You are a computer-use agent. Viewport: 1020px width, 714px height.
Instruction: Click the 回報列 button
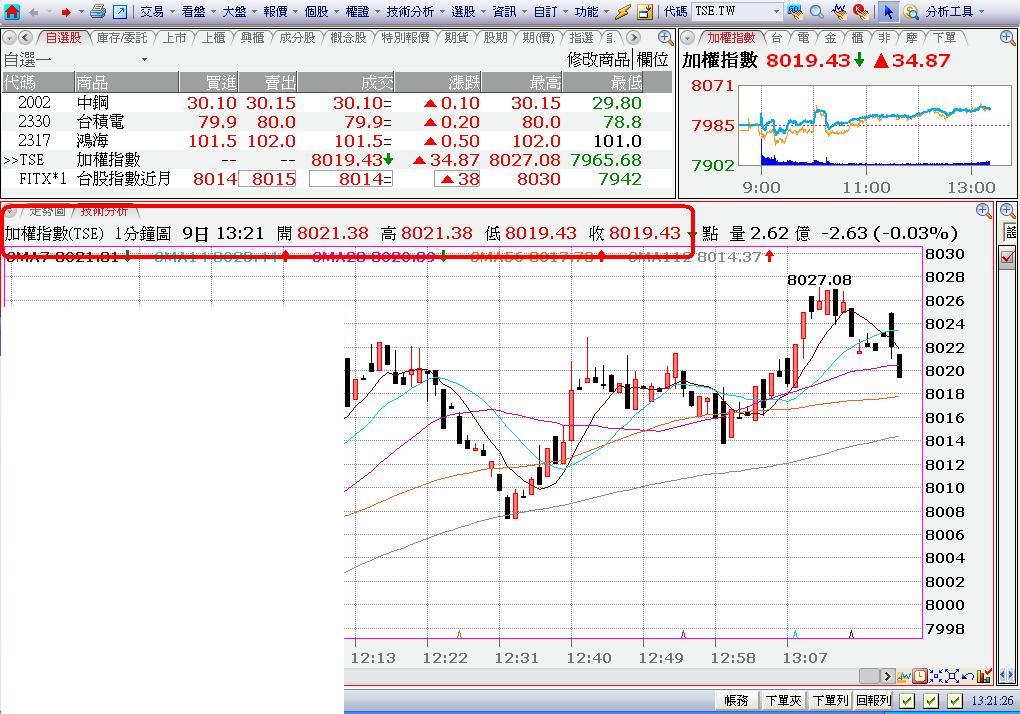873,700
